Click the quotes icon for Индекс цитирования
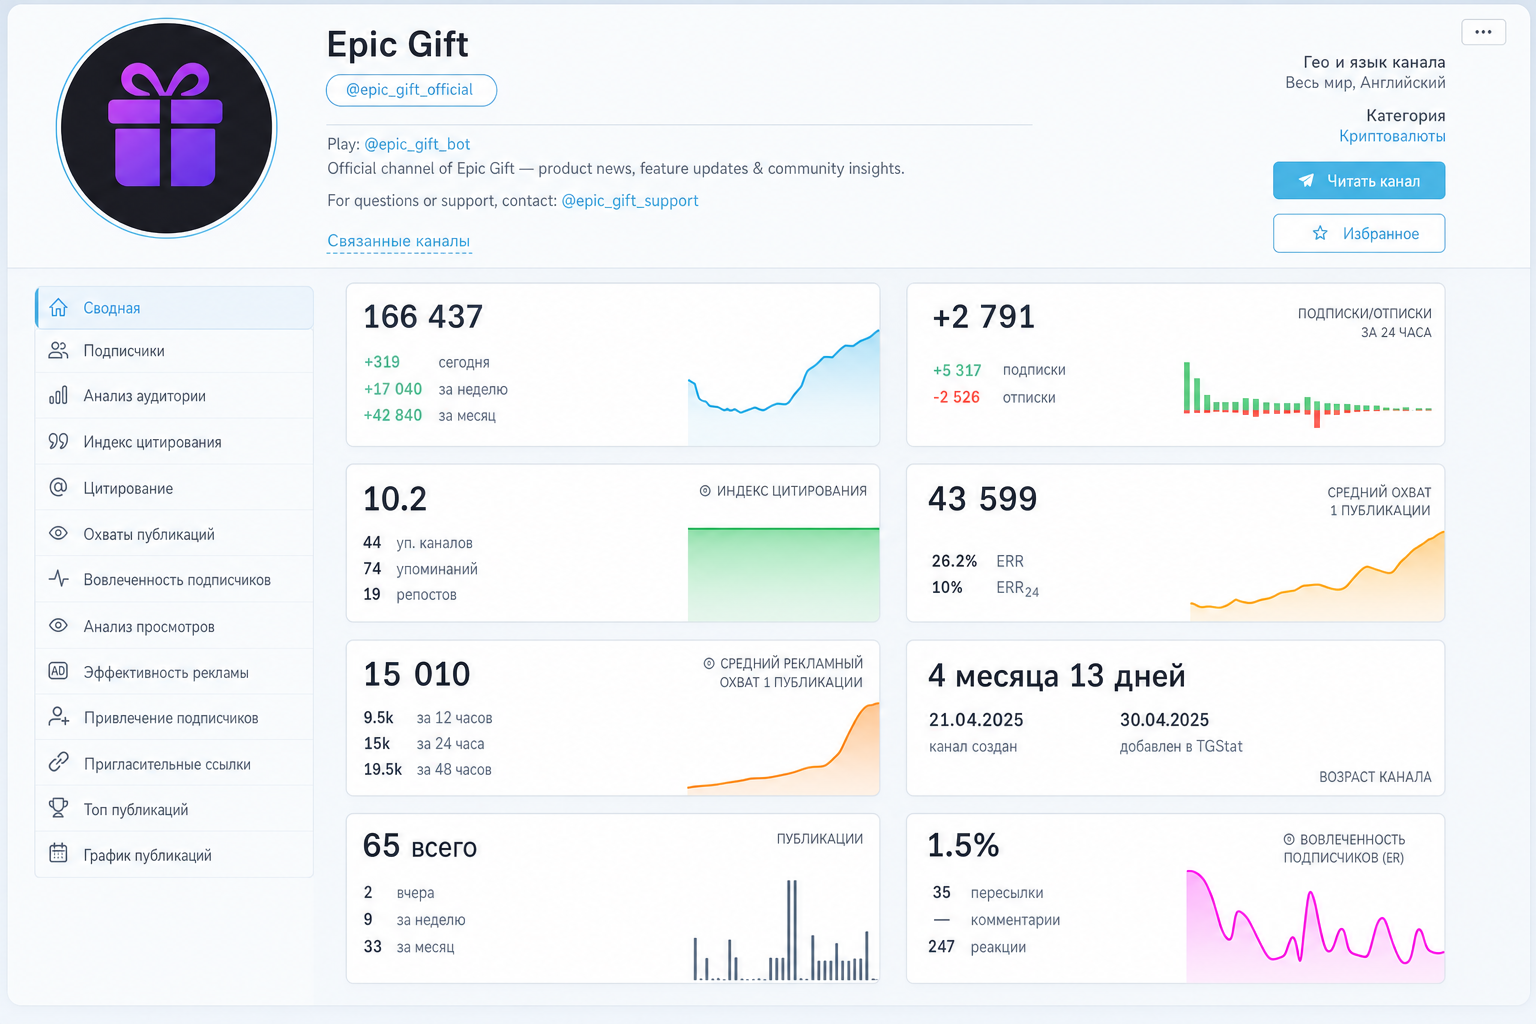This screenshot has height=1024, width=1536. click(58, 442)
